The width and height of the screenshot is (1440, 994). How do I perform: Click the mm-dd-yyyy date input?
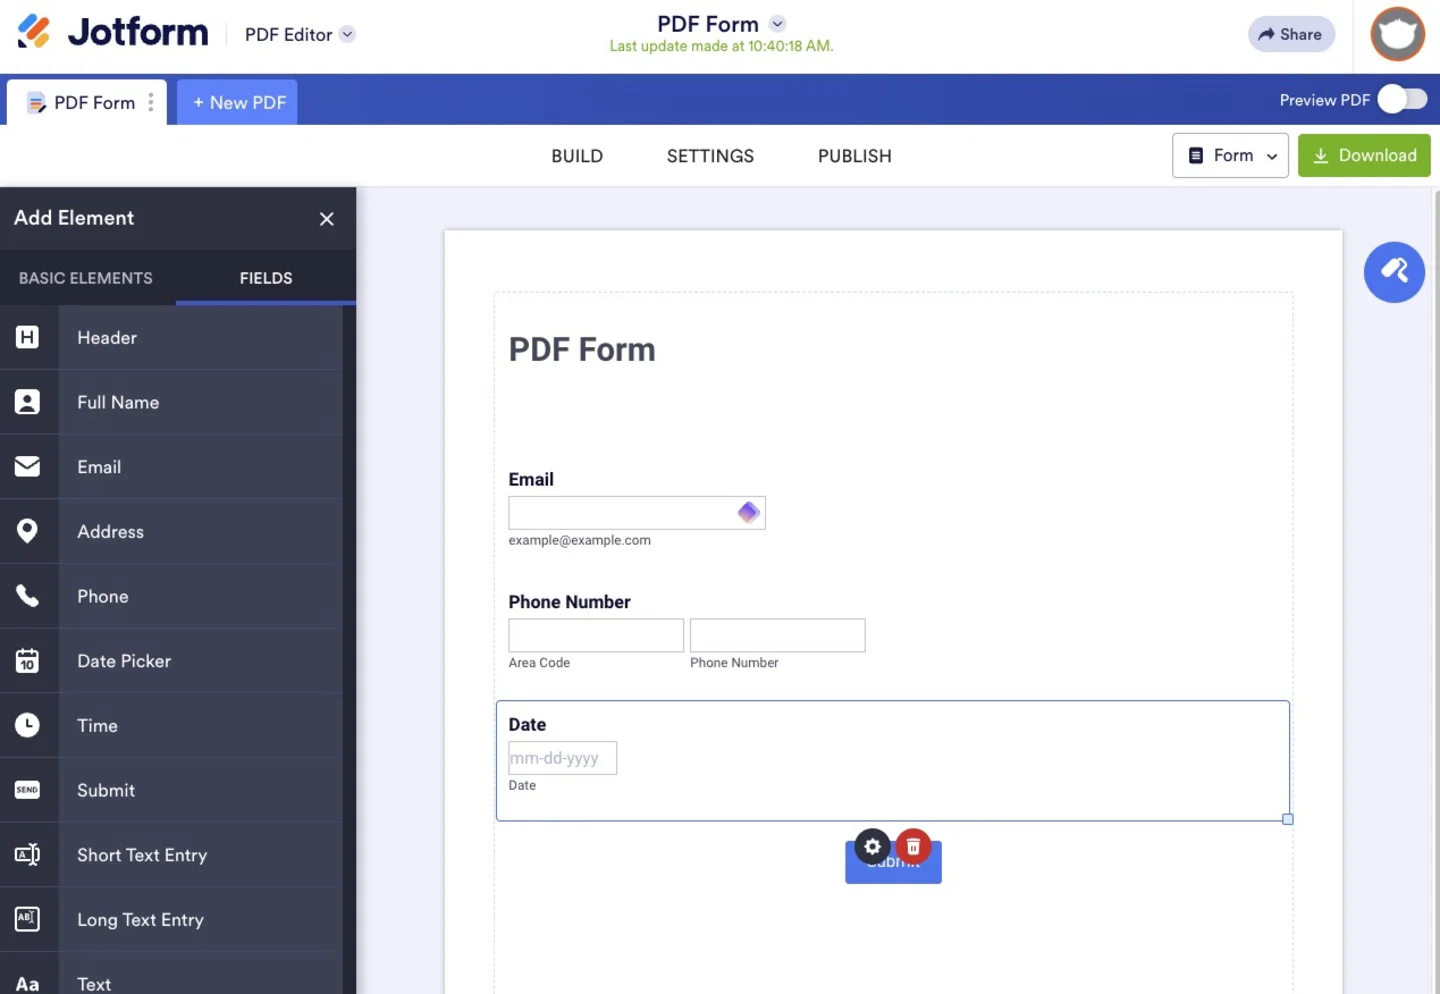coord(562,758)
